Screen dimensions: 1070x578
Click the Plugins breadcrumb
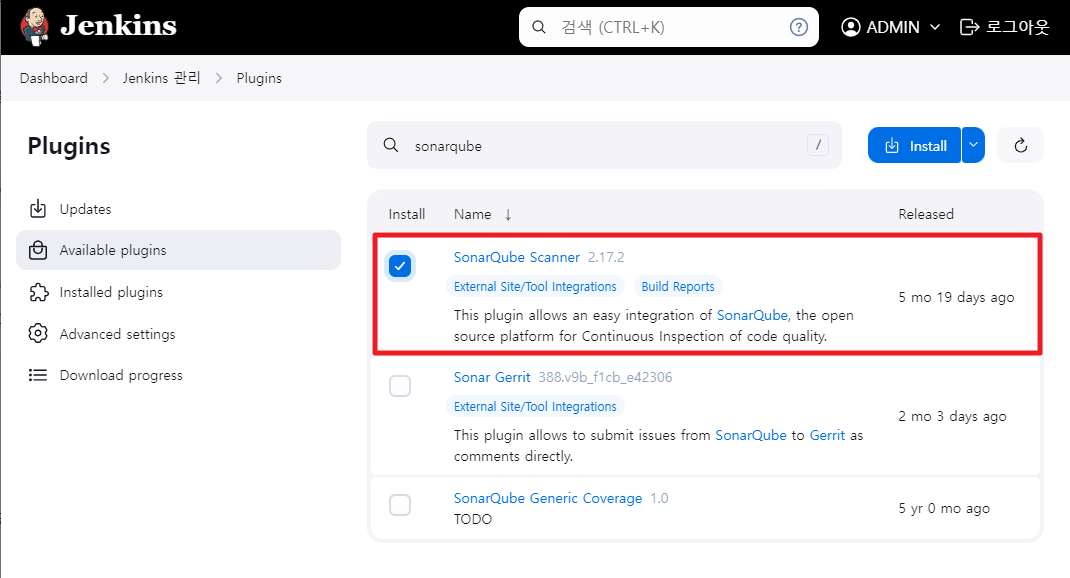tap(259, 78)
